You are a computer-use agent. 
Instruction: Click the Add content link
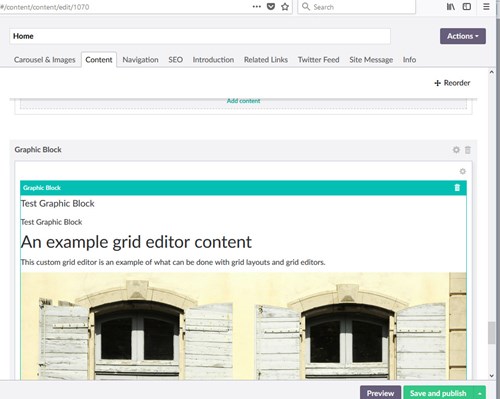pyautogui.click(x=243, y=101)
